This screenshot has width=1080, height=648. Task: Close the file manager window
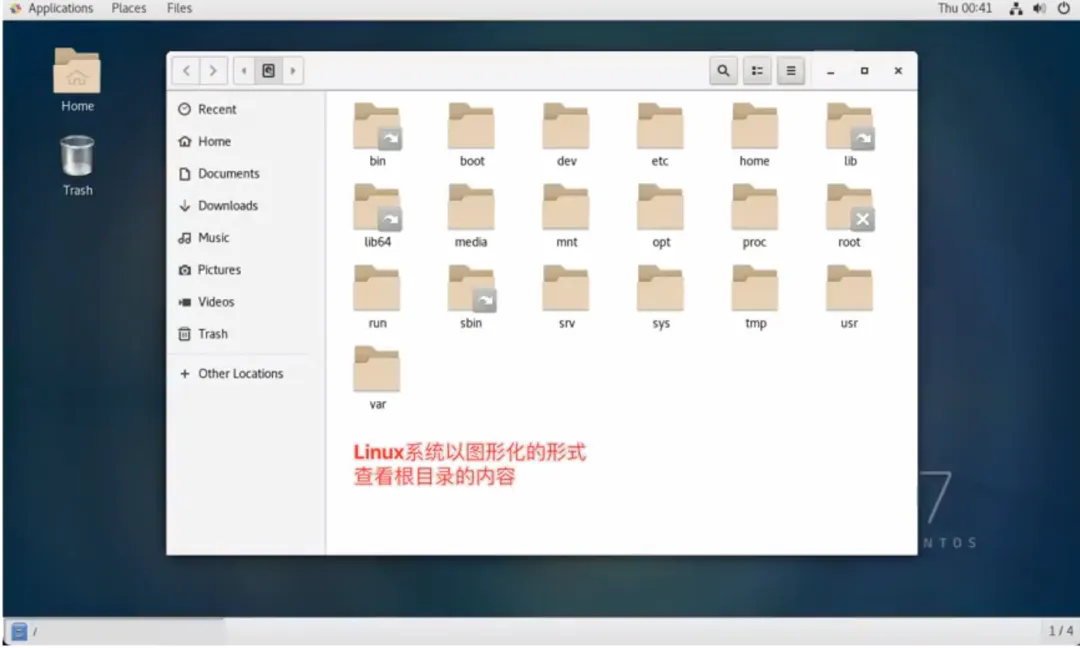click(x=898, y=70)
